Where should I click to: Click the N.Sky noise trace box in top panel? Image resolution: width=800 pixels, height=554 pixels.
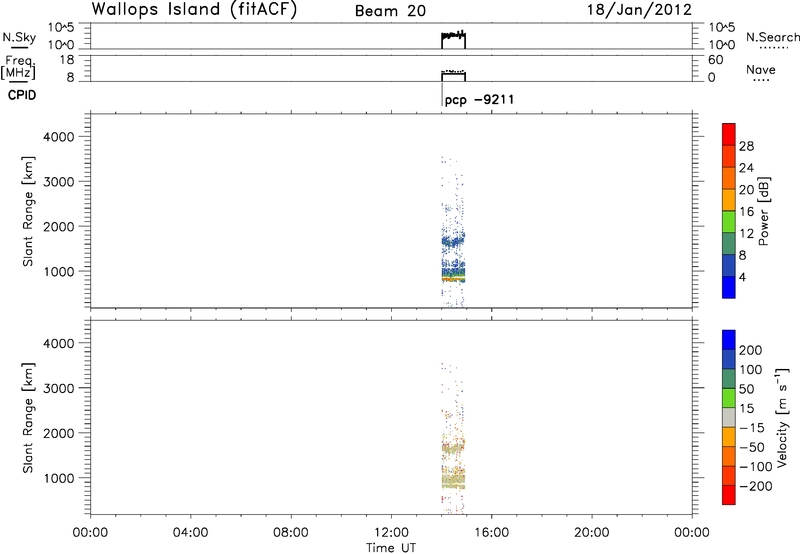tap(454, 40)
